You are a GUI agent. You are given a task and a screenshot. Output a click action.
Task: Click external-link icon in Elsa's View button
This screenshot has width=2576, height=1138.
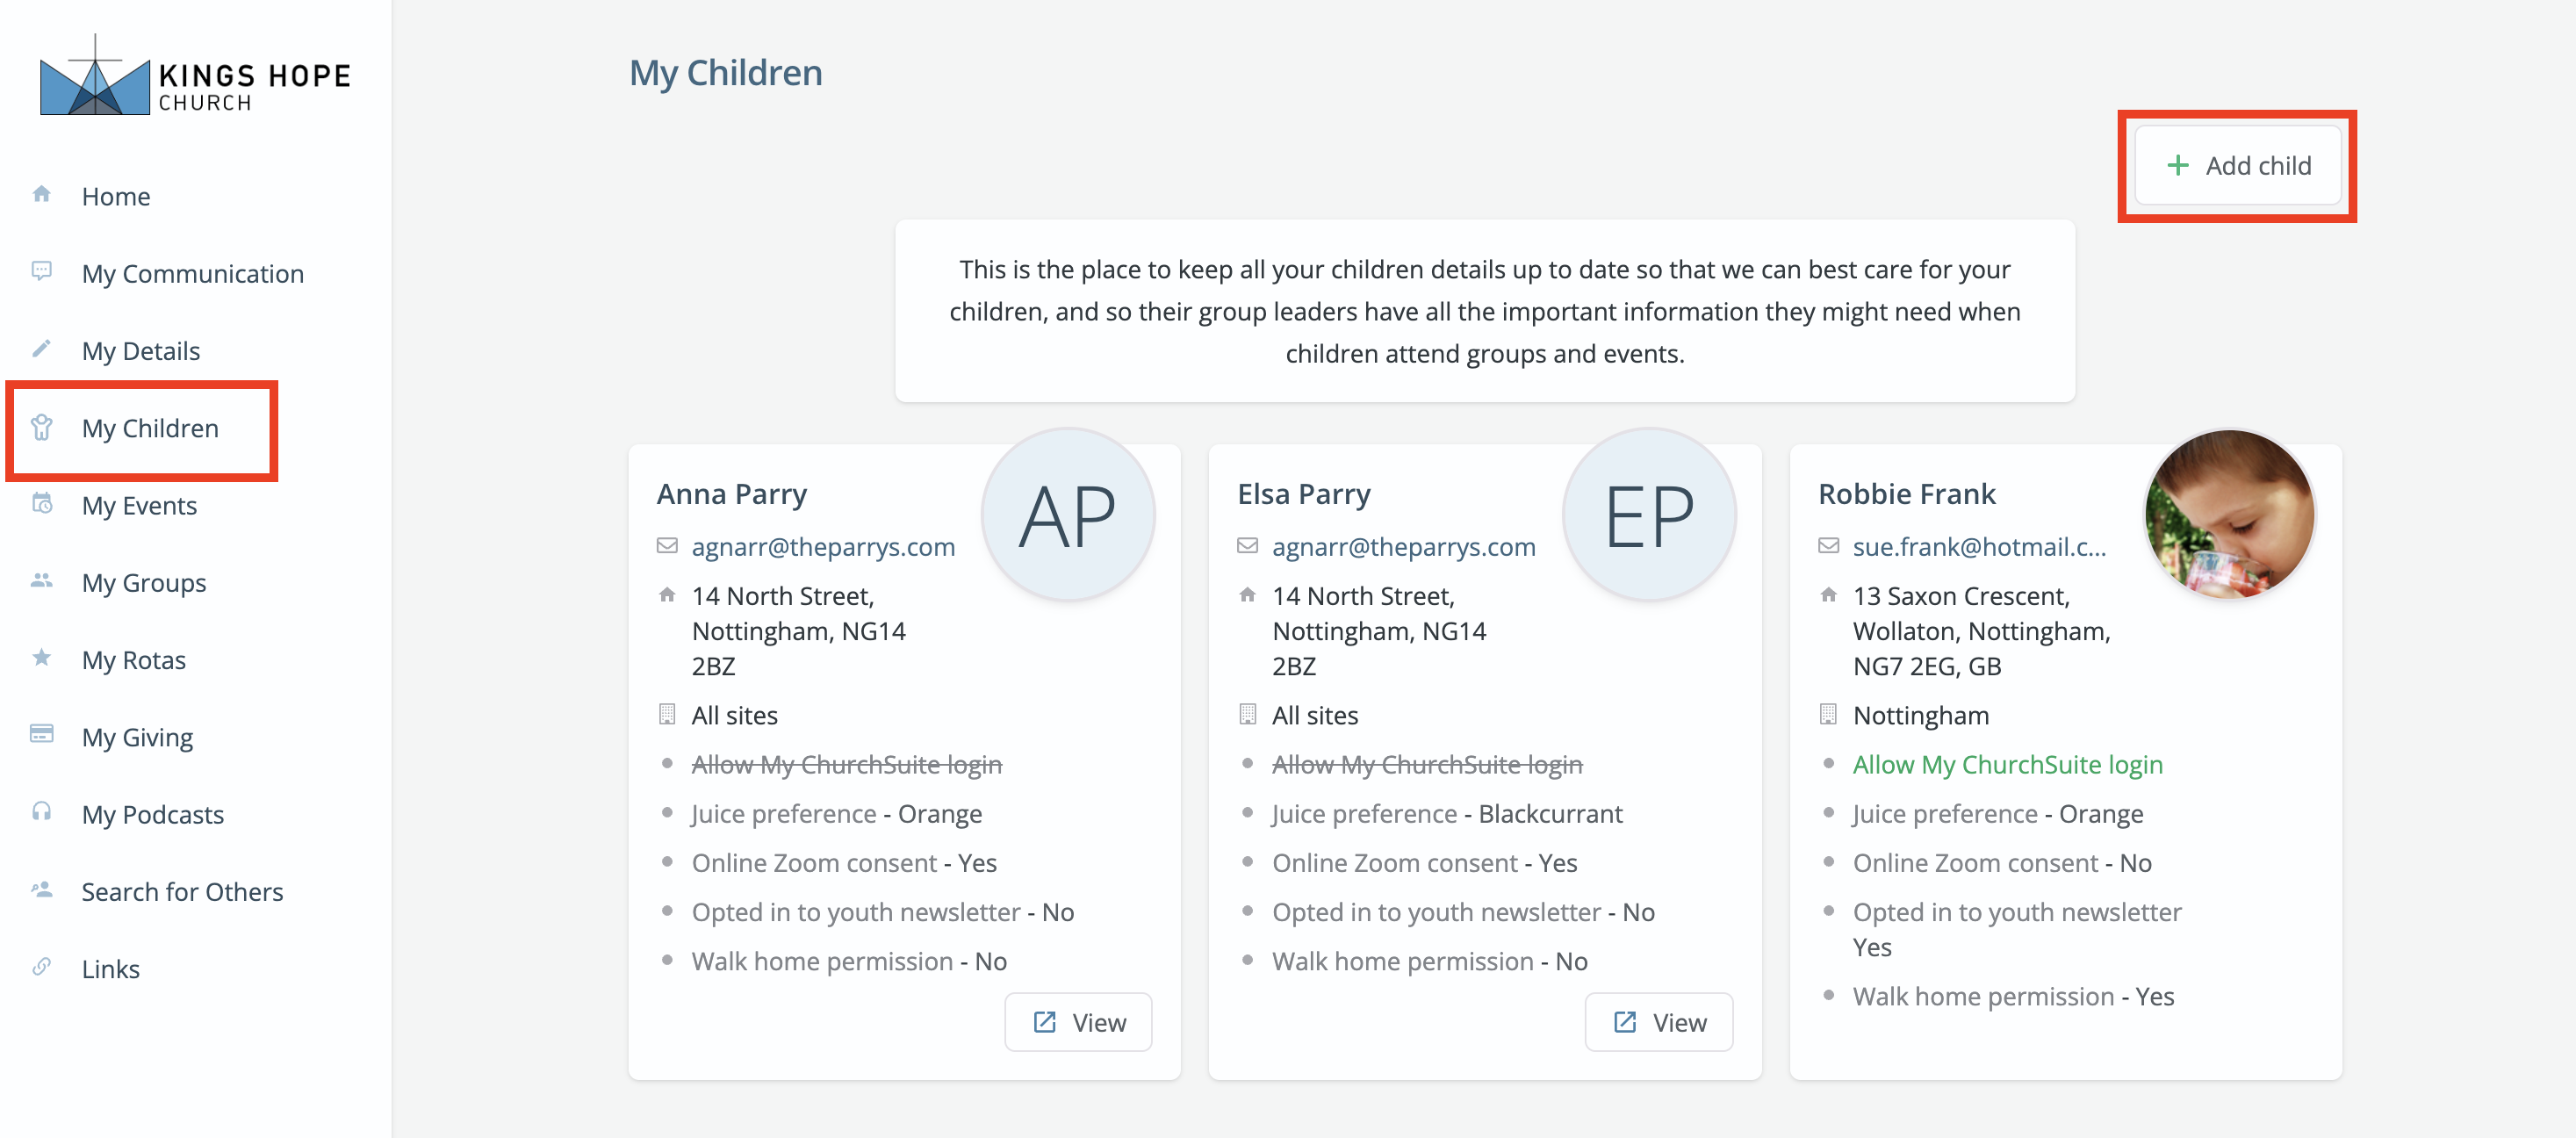tap(1625, 1022)
